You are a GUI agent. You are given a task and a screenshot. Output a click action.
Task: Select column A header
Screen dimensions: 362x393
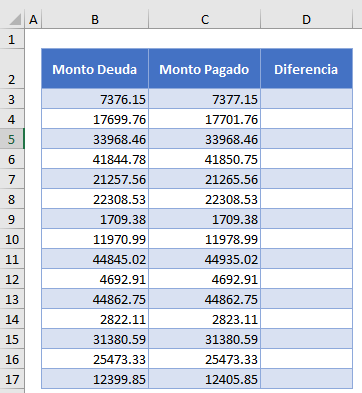pos(33,20)
